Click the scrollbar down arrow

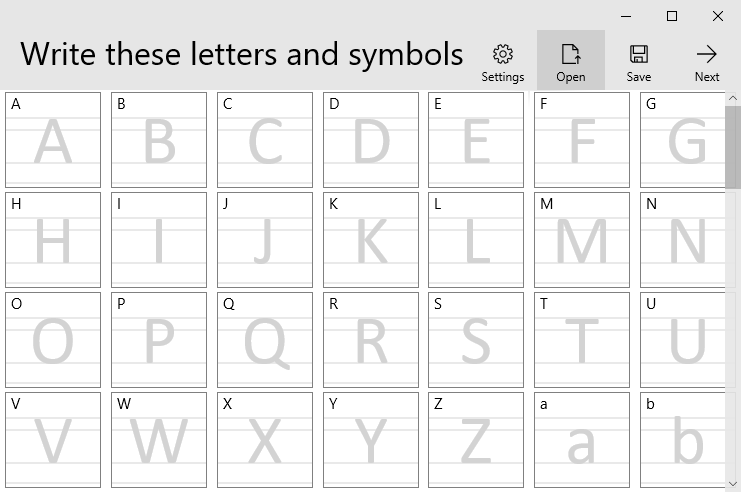click(732, 483)
